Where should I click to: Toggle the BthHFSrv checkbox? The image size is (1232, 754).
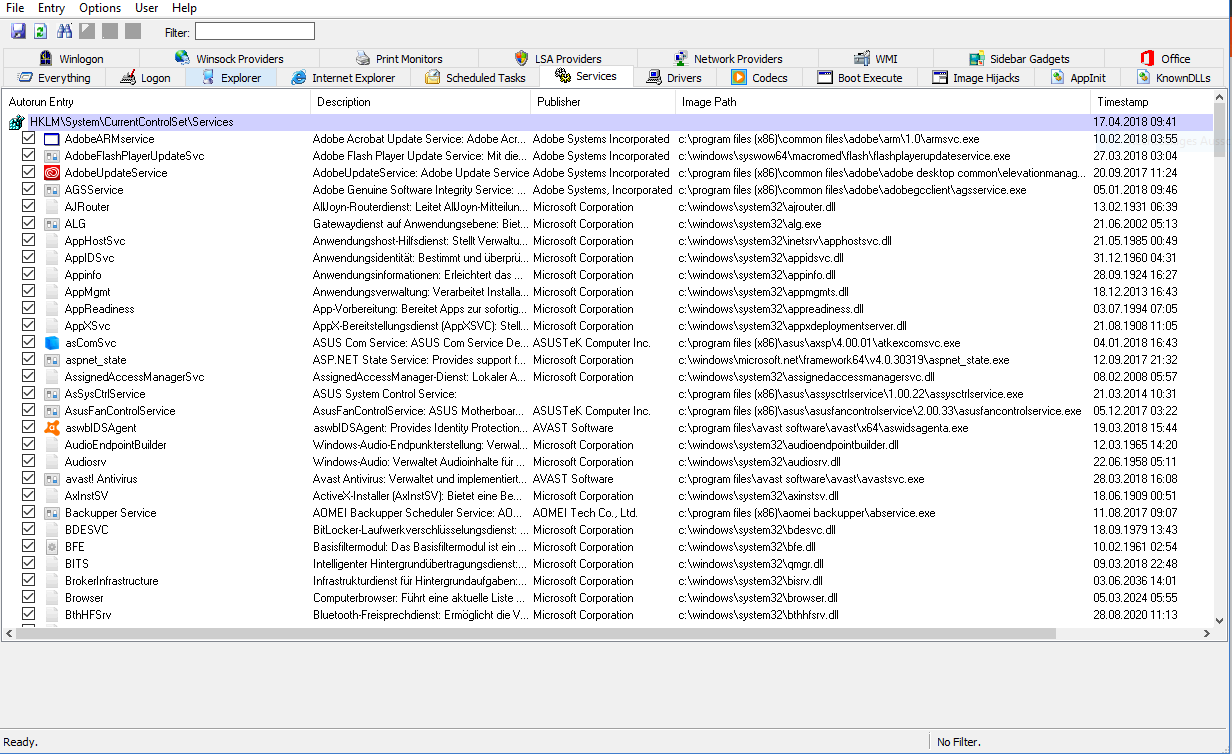click(29, 615)
